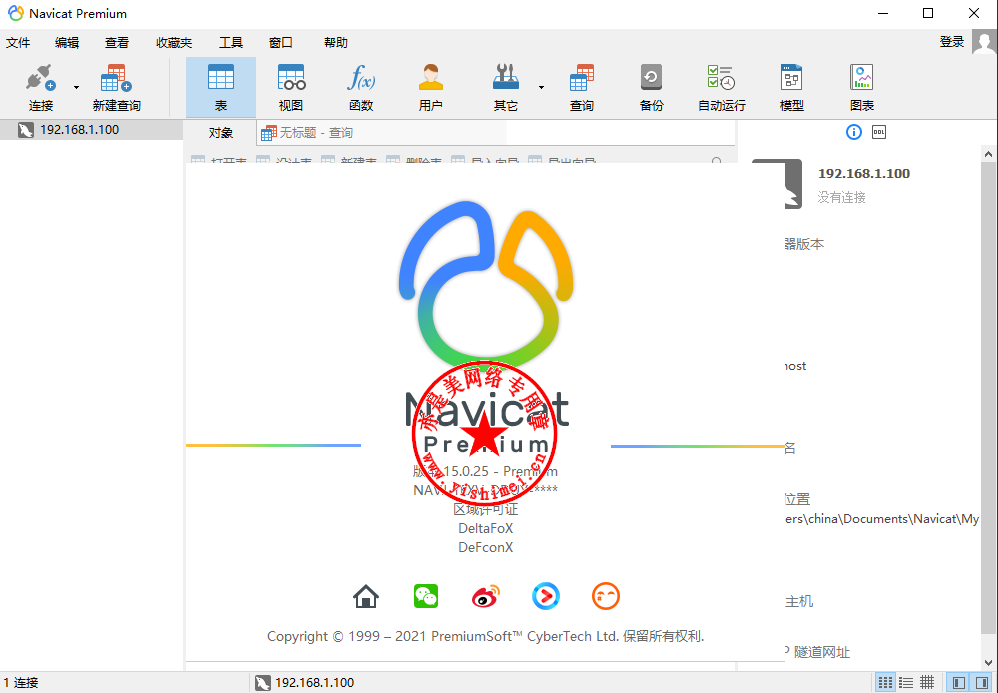The width and height of the screenshot is (998, 693).
Task: Click the DeFconX text in About screen
Action: tap(486, 547)
